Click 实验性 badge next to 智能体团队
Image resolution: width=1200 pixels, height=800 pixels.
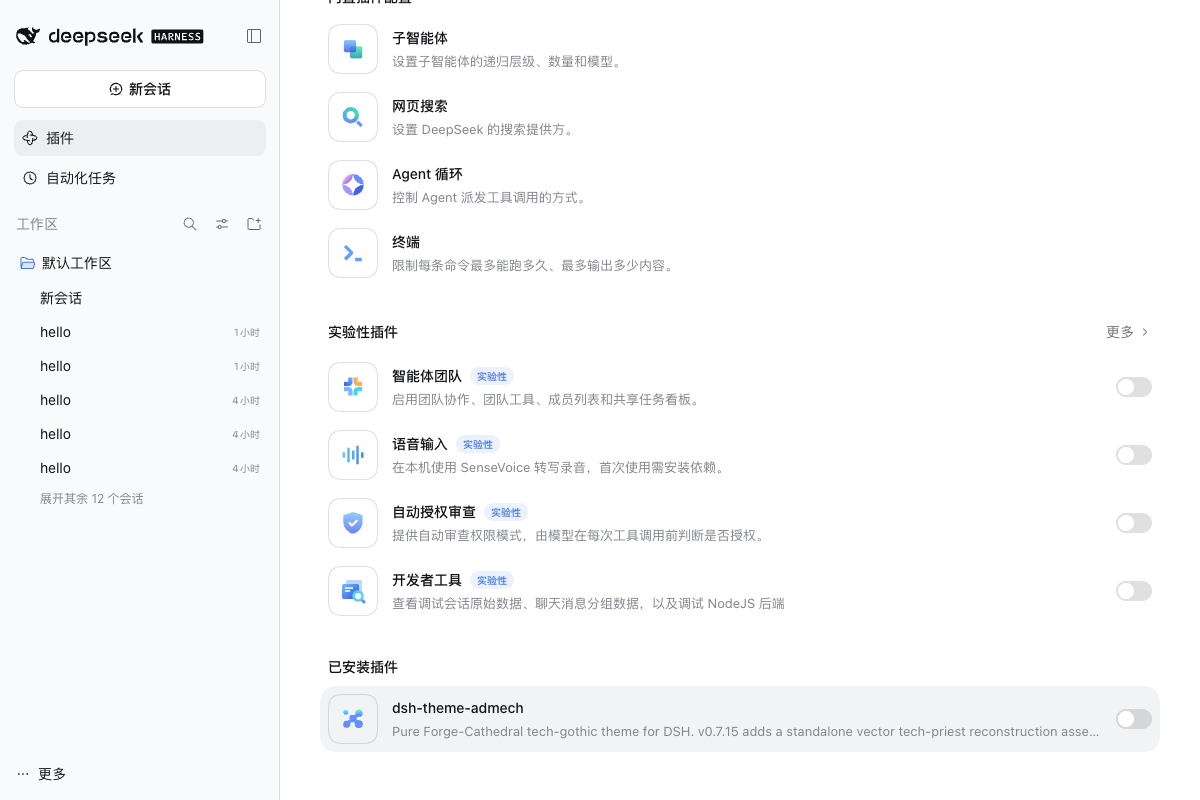tap(492, 376)
